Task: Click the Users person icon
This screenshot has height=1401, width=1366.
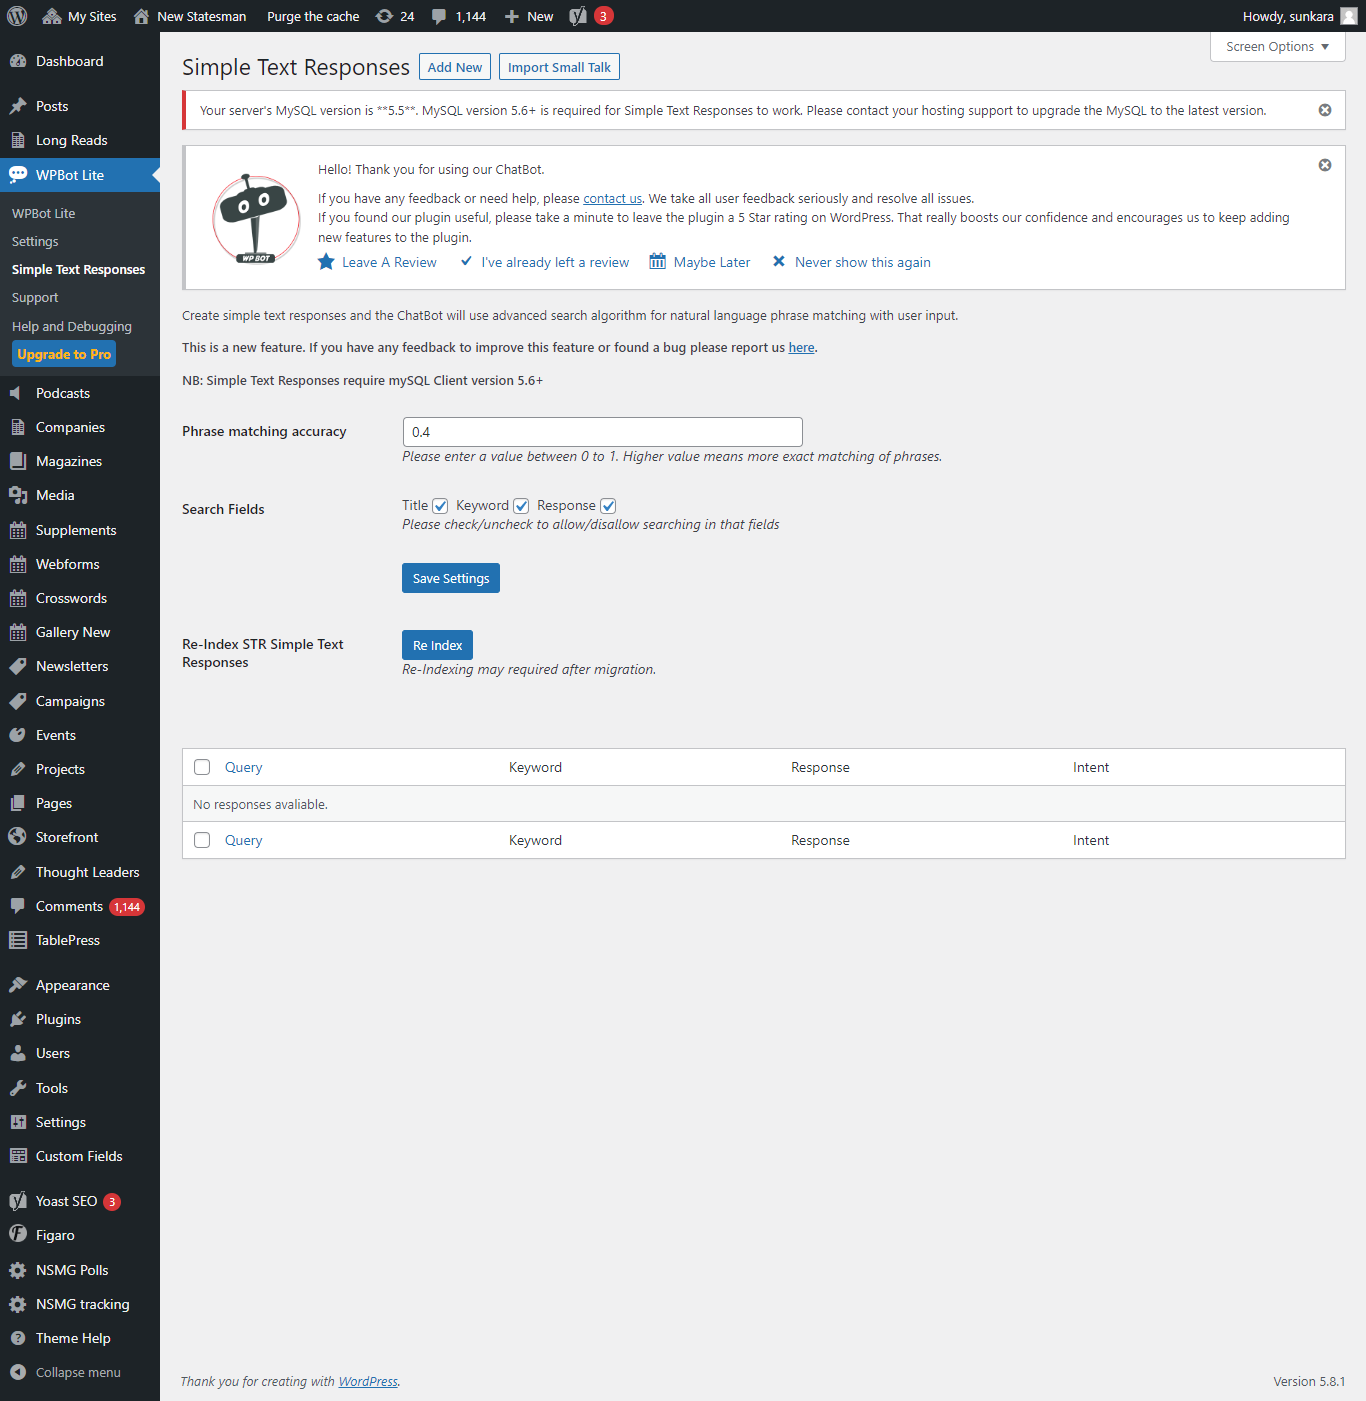Action: pos(18,1053)
